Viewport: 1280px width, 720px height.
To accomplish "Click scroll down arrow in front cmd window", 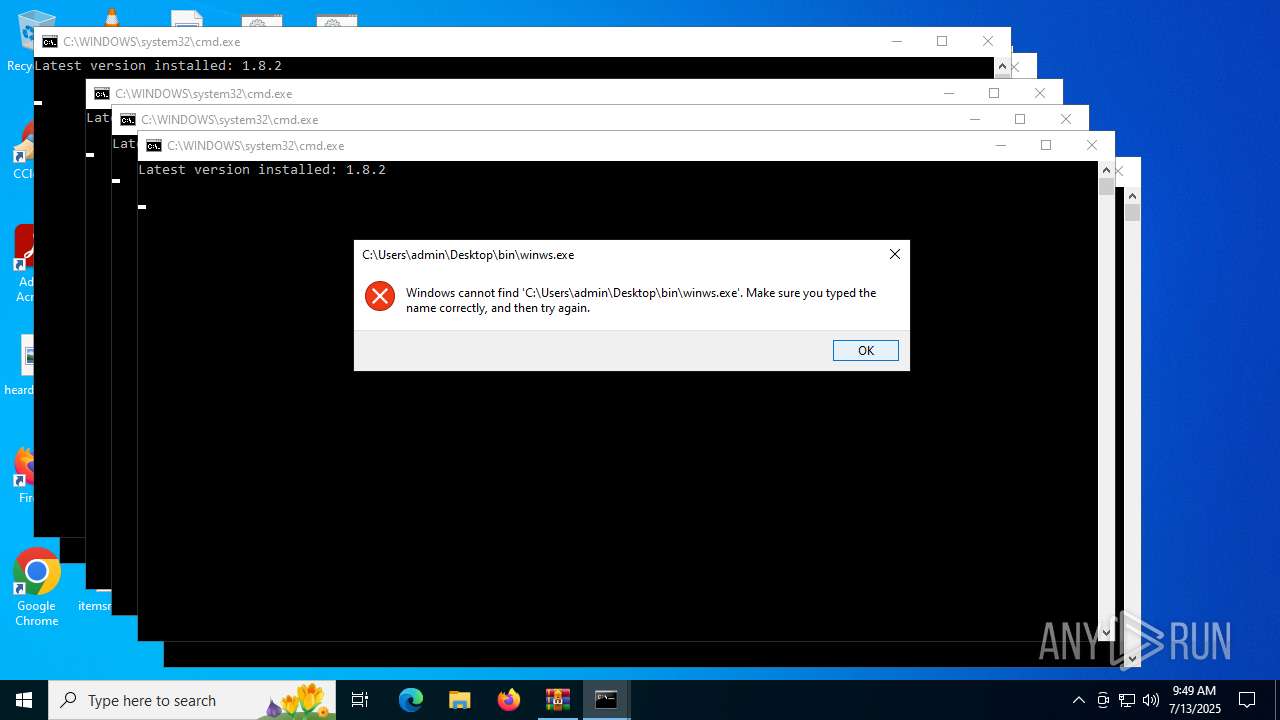I will click(1106, 632).
